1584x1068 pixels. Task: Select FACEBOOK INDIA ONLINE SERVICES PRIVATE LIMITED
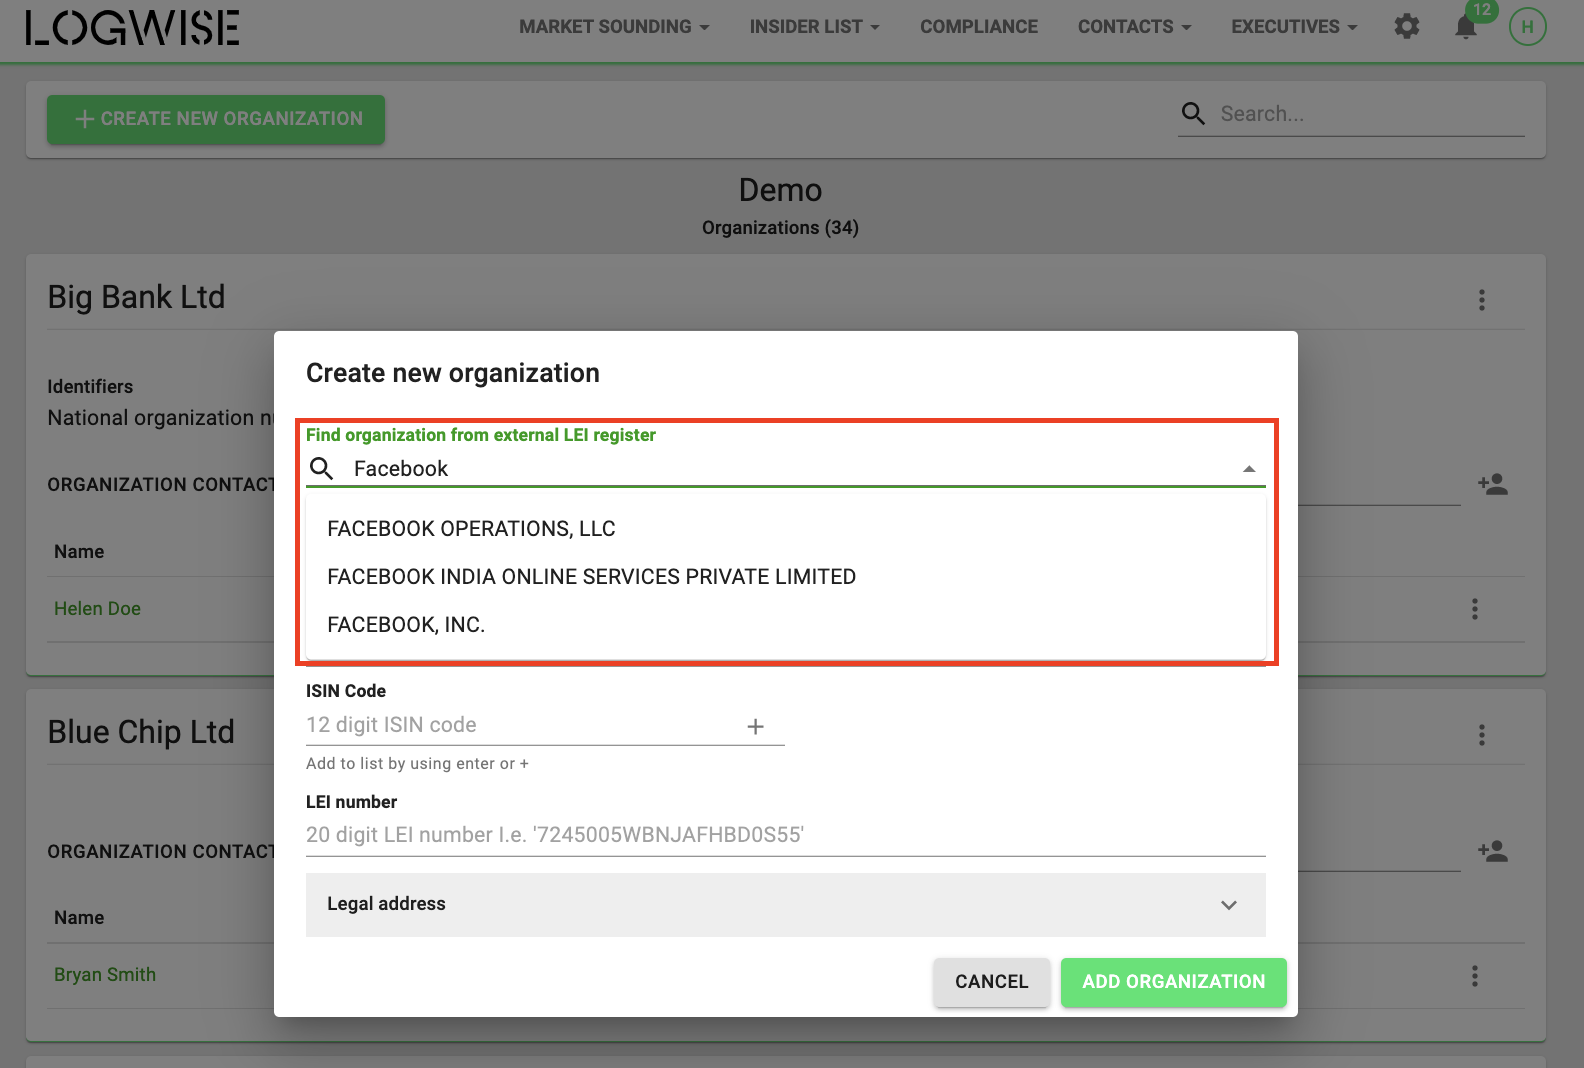786,577
